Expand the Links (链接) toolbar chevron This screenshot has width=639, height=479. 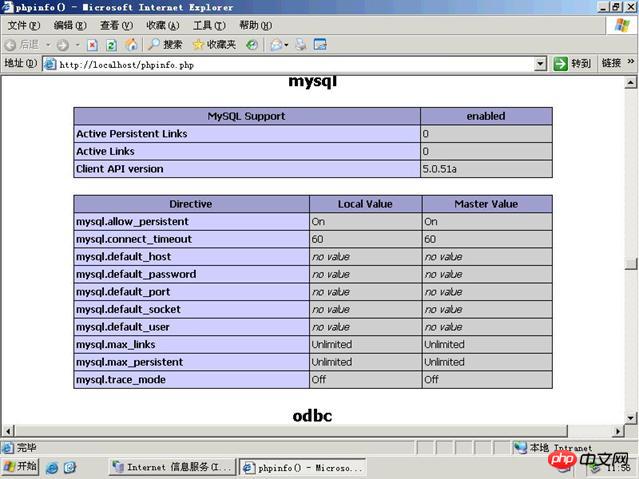[x=631, y=62]
